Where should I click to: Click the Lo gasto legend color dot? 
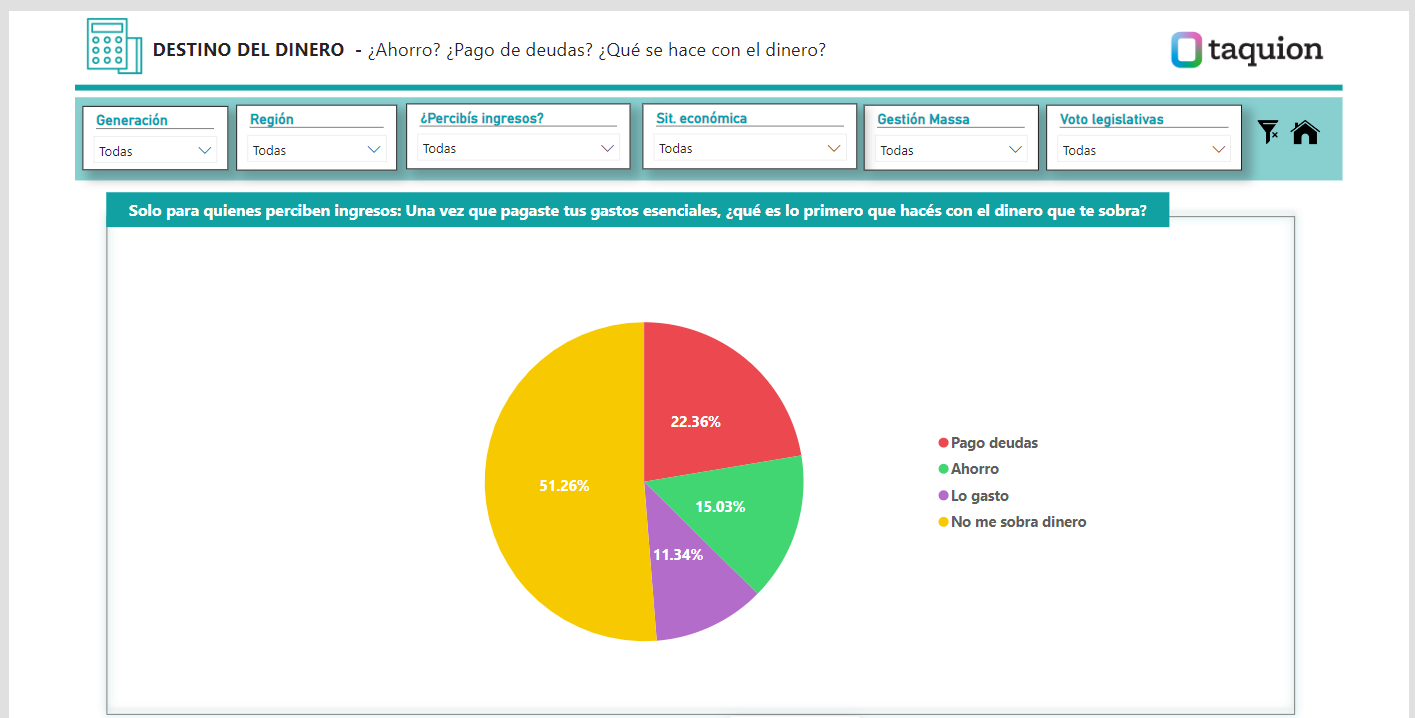click(943, 496)
